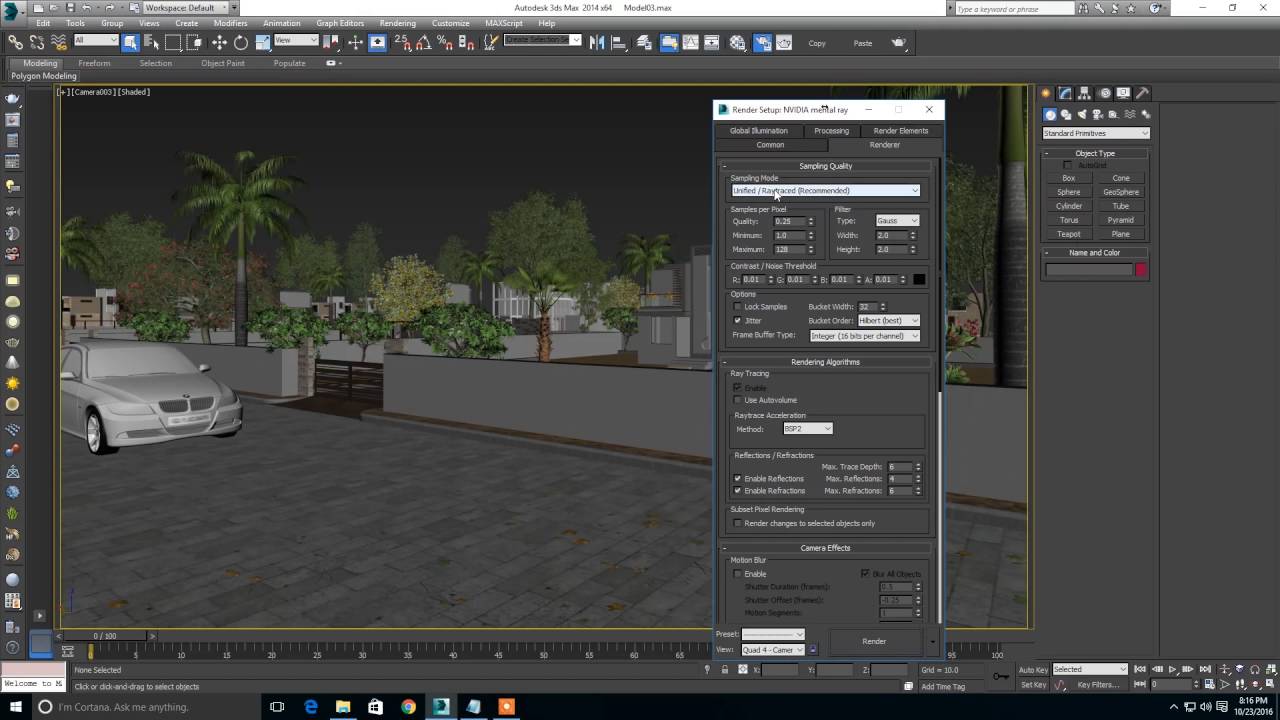Enable Motion Blur checkbox
Viewport: 1280px width, 720px height.
coord(738,574)
